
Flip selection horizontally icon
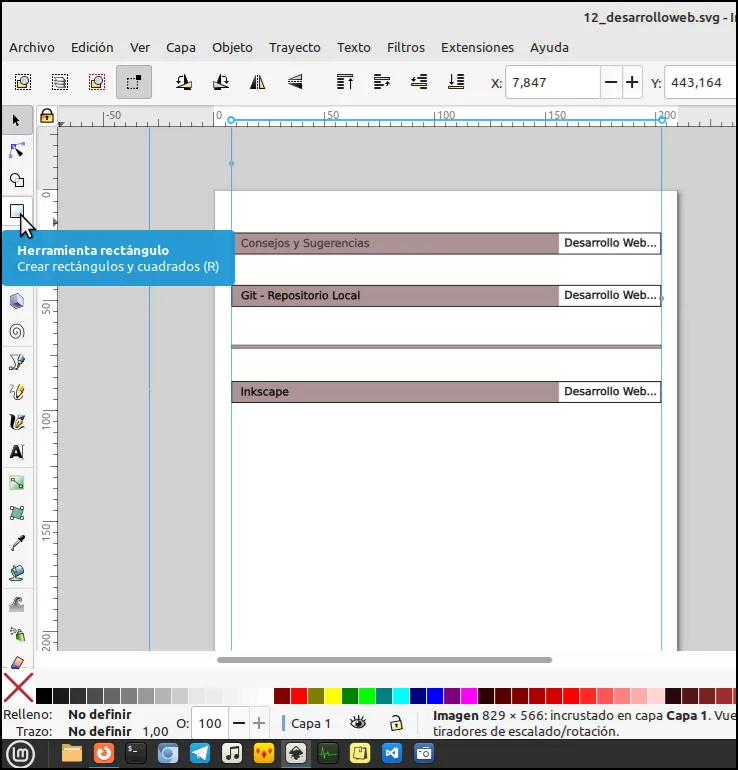point(257,82)
